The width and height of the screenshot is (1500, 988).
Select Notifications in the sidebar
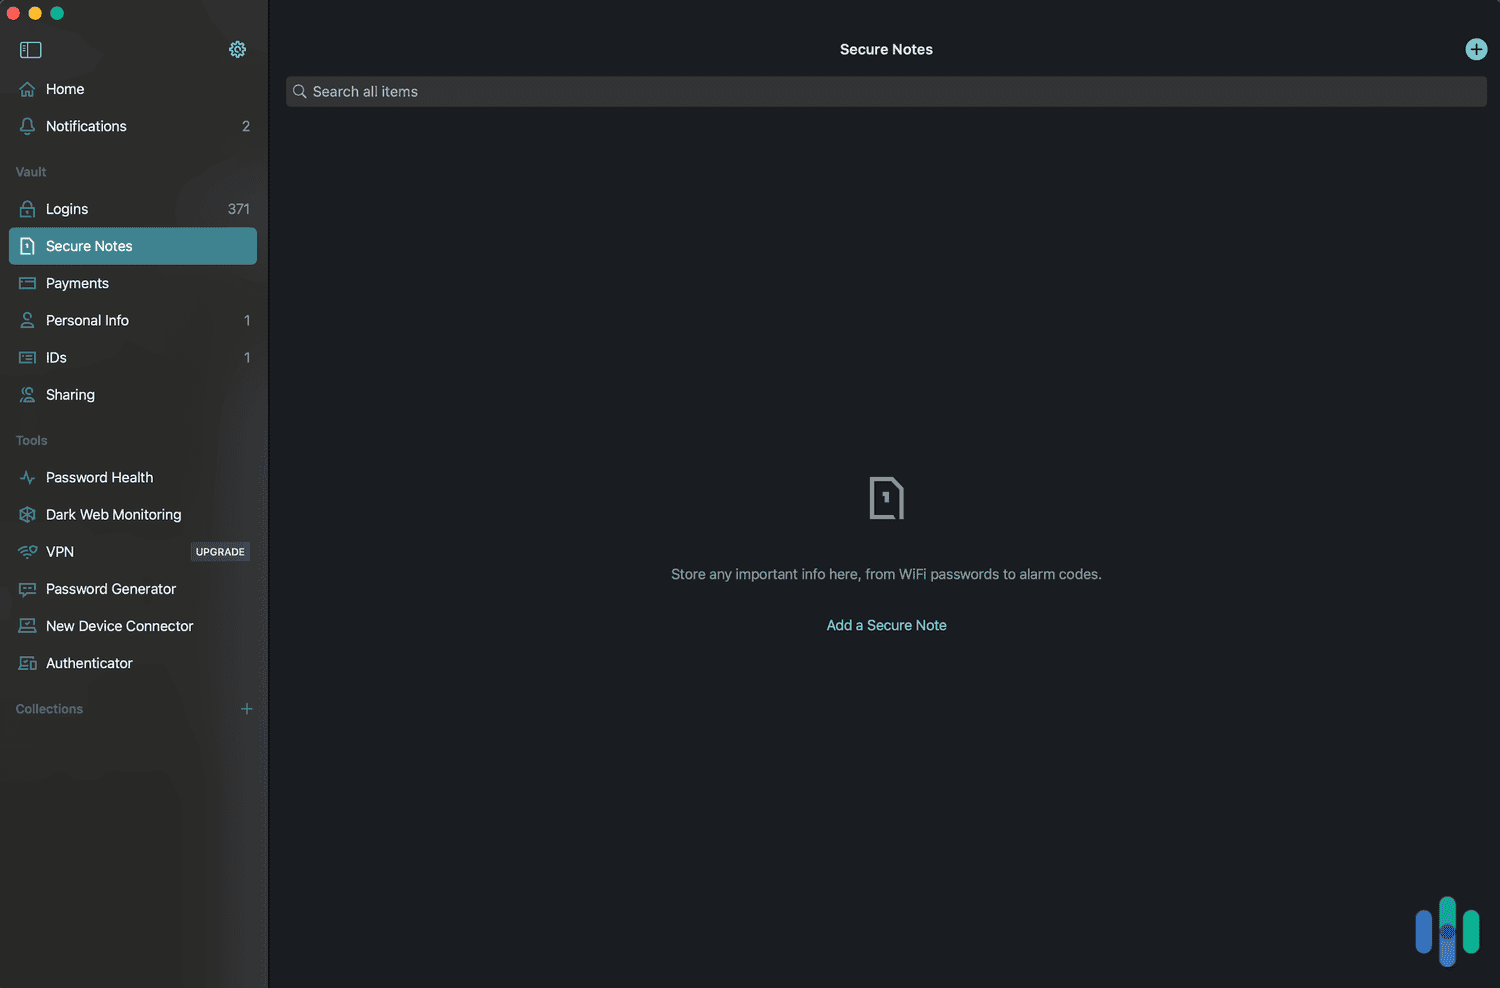pyautogui.click(x=86, y=126)
